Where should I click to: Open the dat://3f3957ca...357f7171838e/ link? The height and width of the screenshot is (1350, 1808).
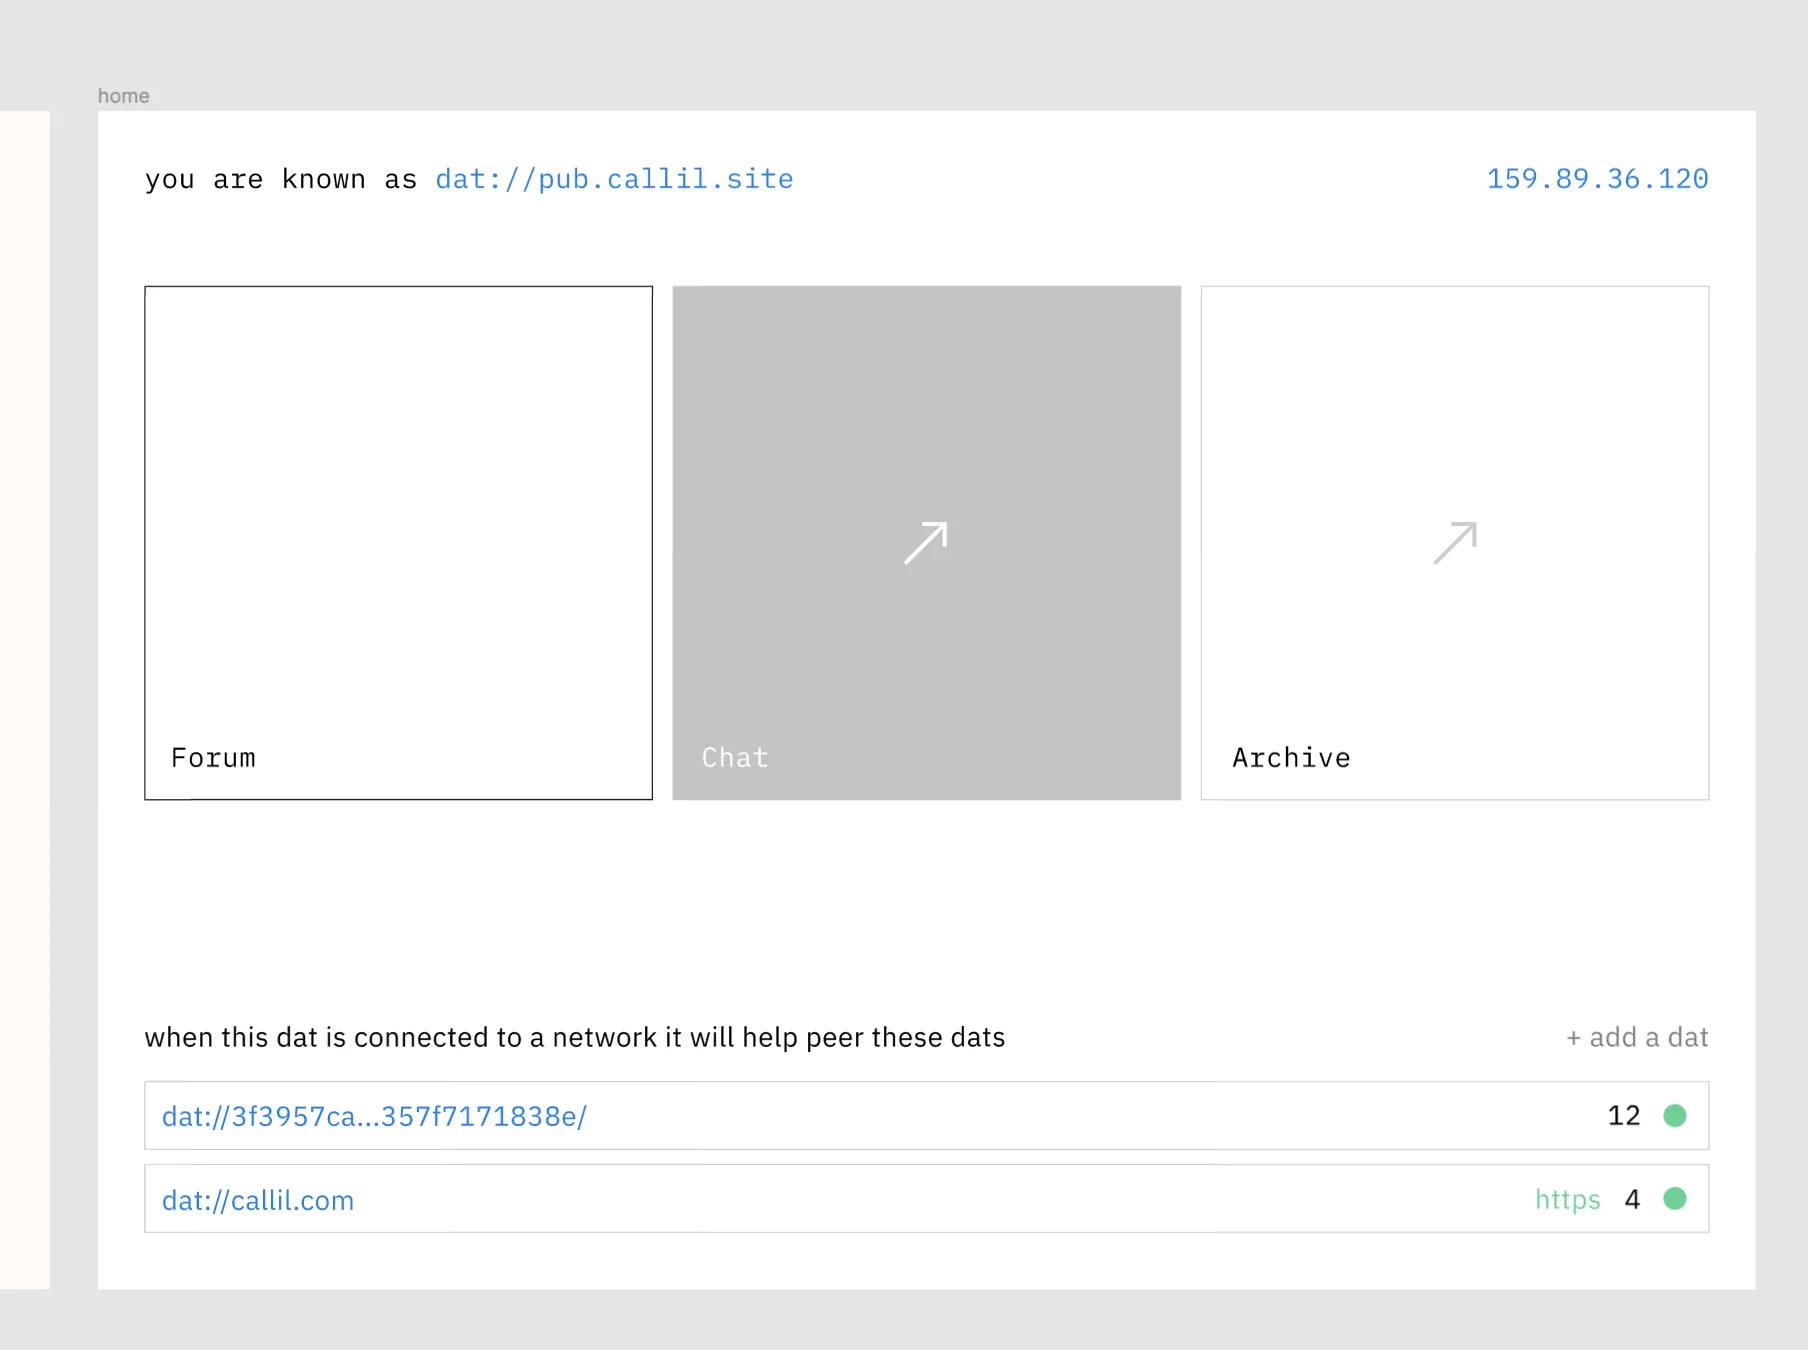[x=374, y=1116]
